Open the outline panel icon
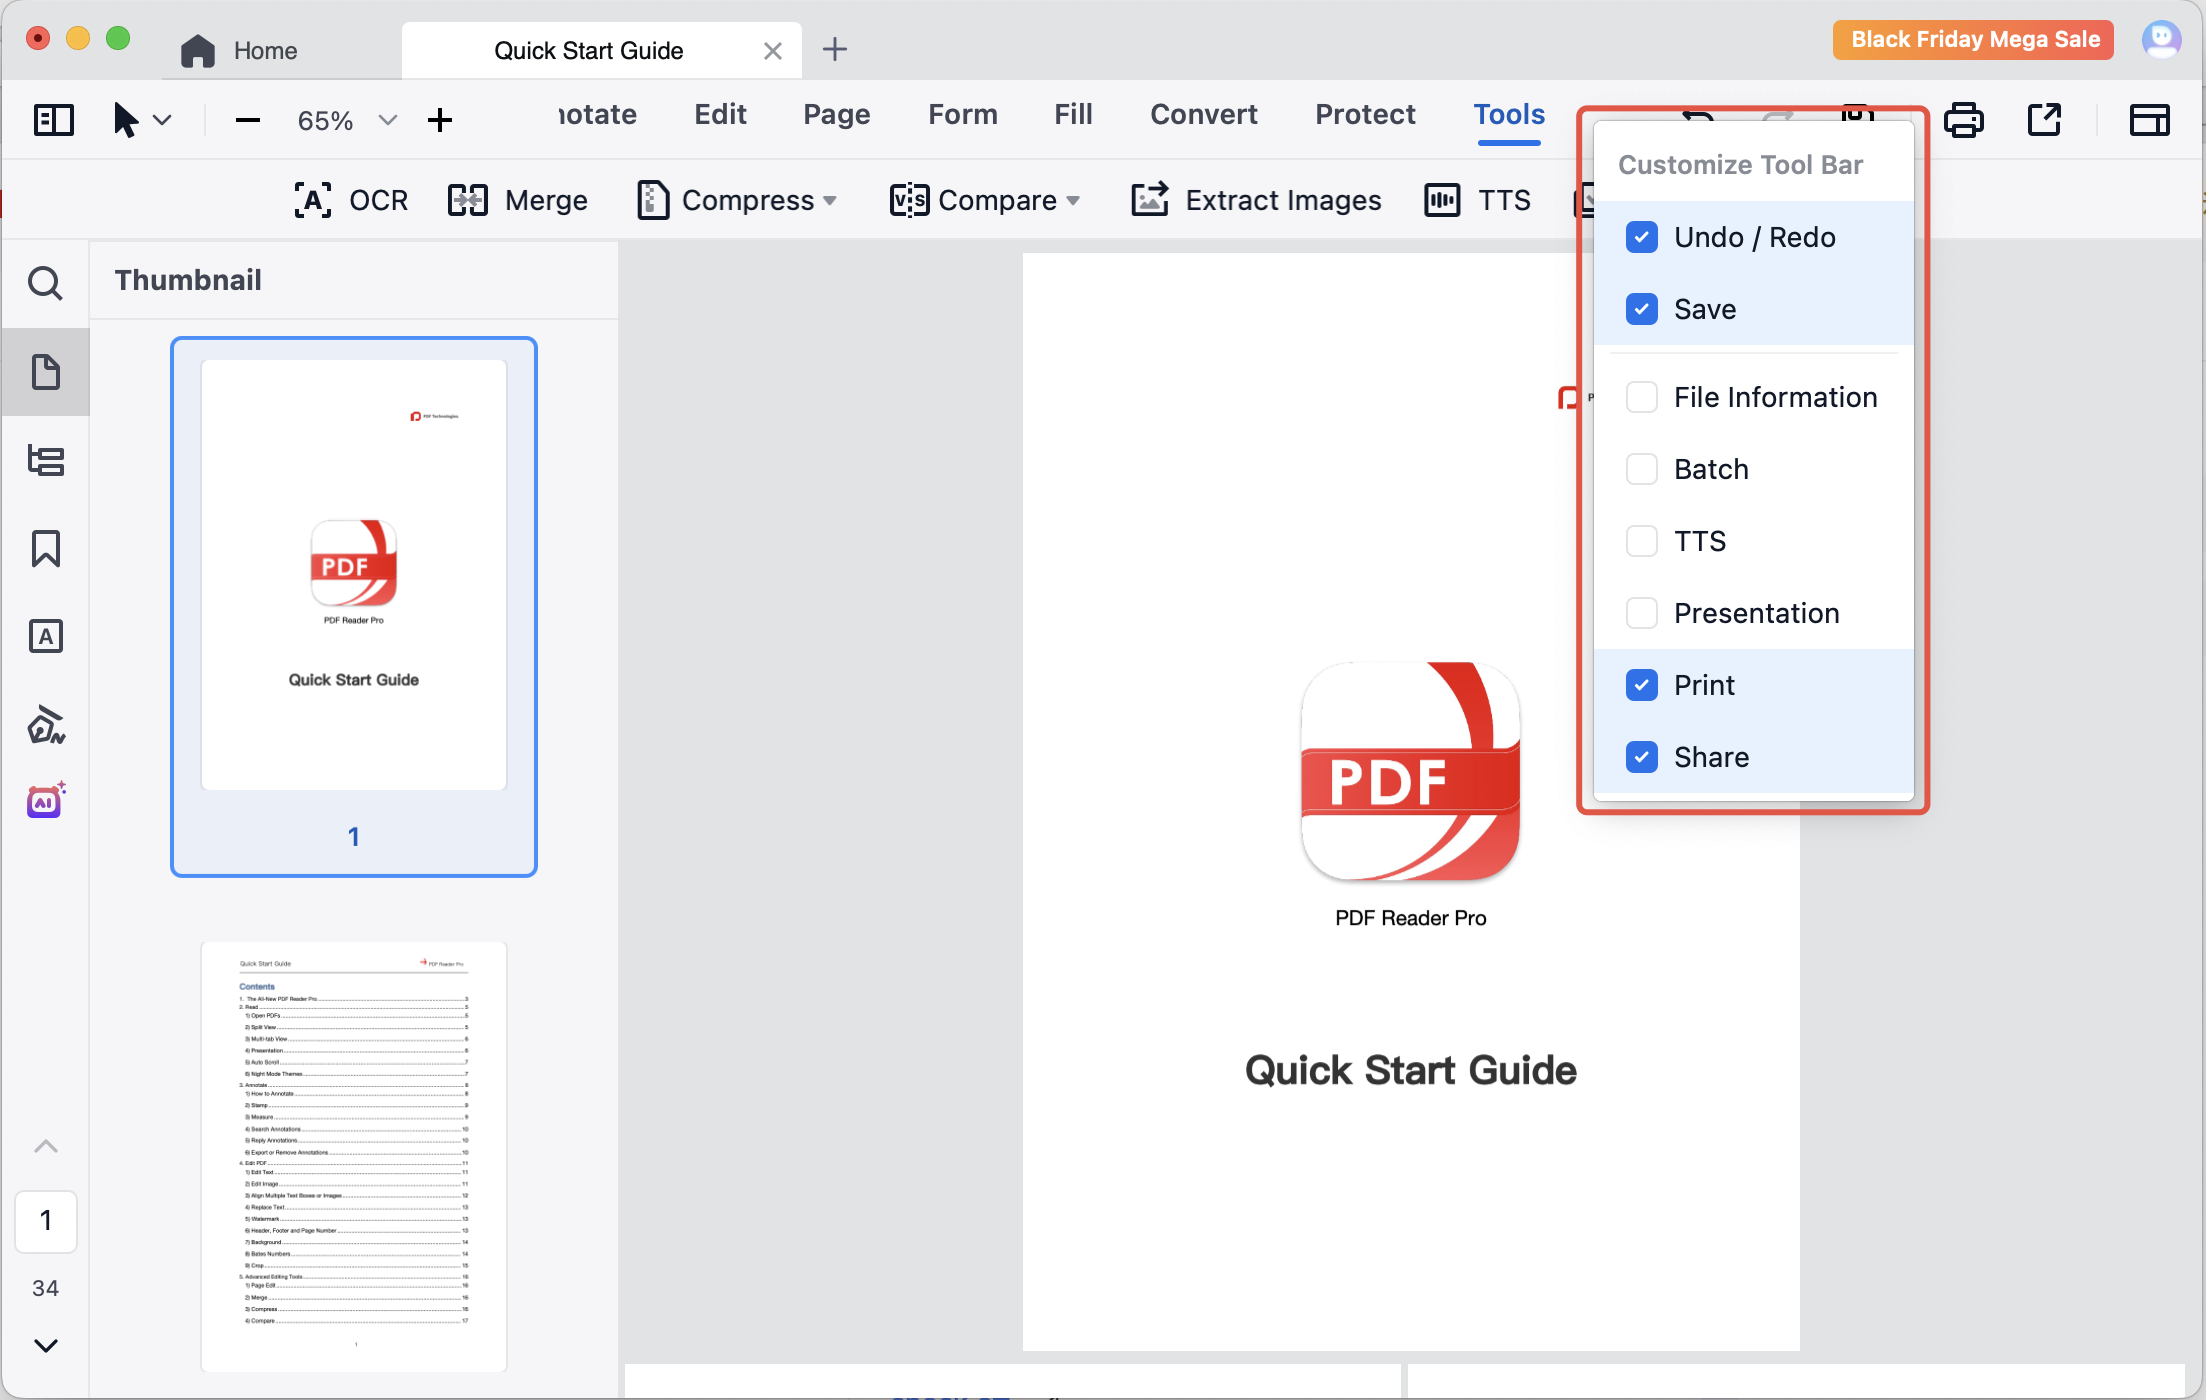The height and width of the screenshot is (1400, 2206). pos(45,461)
